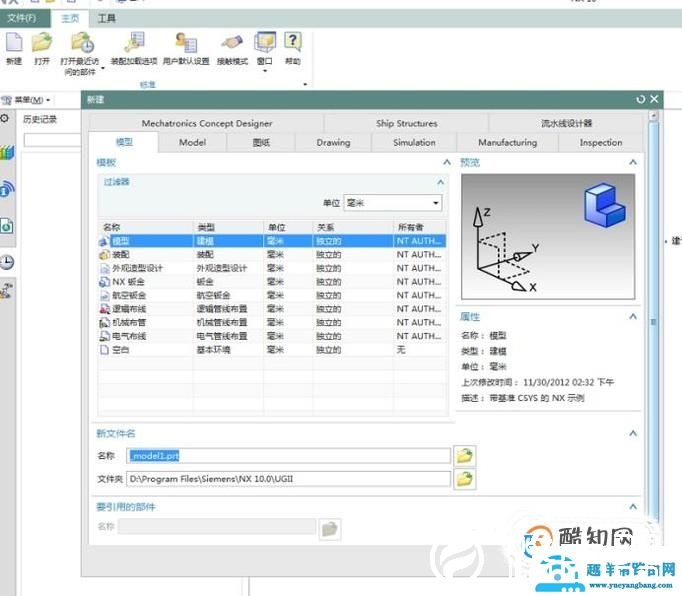682x596 pixels.
Task: Expand the recent parts dropdown arrow
Action: pos(103,68)
